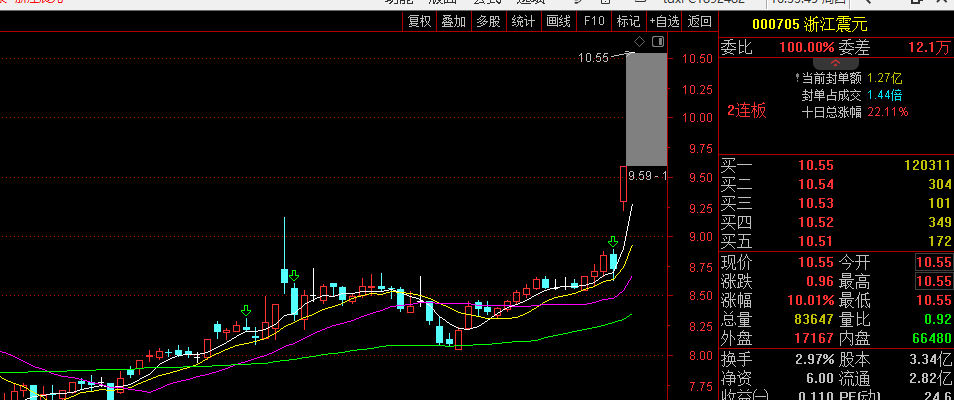Click the stock title 000705 浙江震元
The height and width of the screenshot is (400, 954).
click(810, 25)
